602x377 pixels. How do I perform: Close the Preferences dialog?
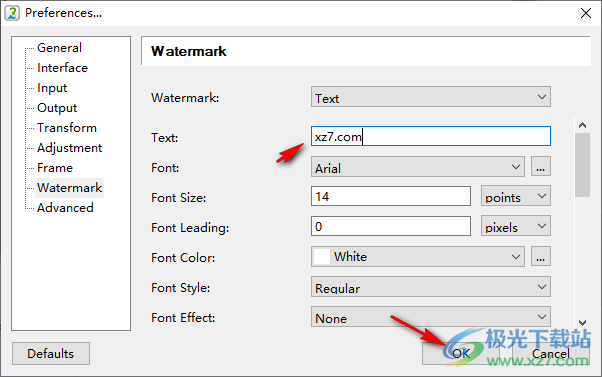click(x=585, y=13)
